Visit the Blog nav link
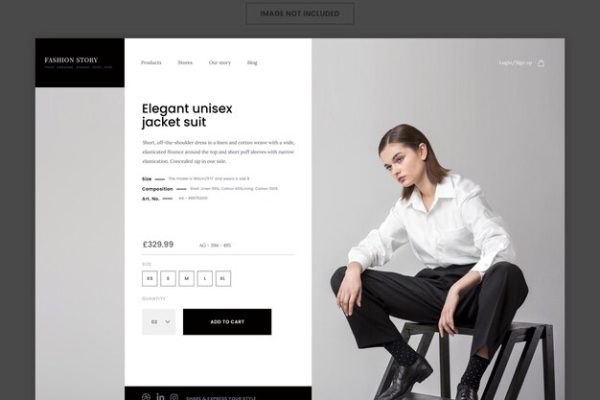Image resolution: width=600 pixels, height=400 pixels. pos(252,62)
